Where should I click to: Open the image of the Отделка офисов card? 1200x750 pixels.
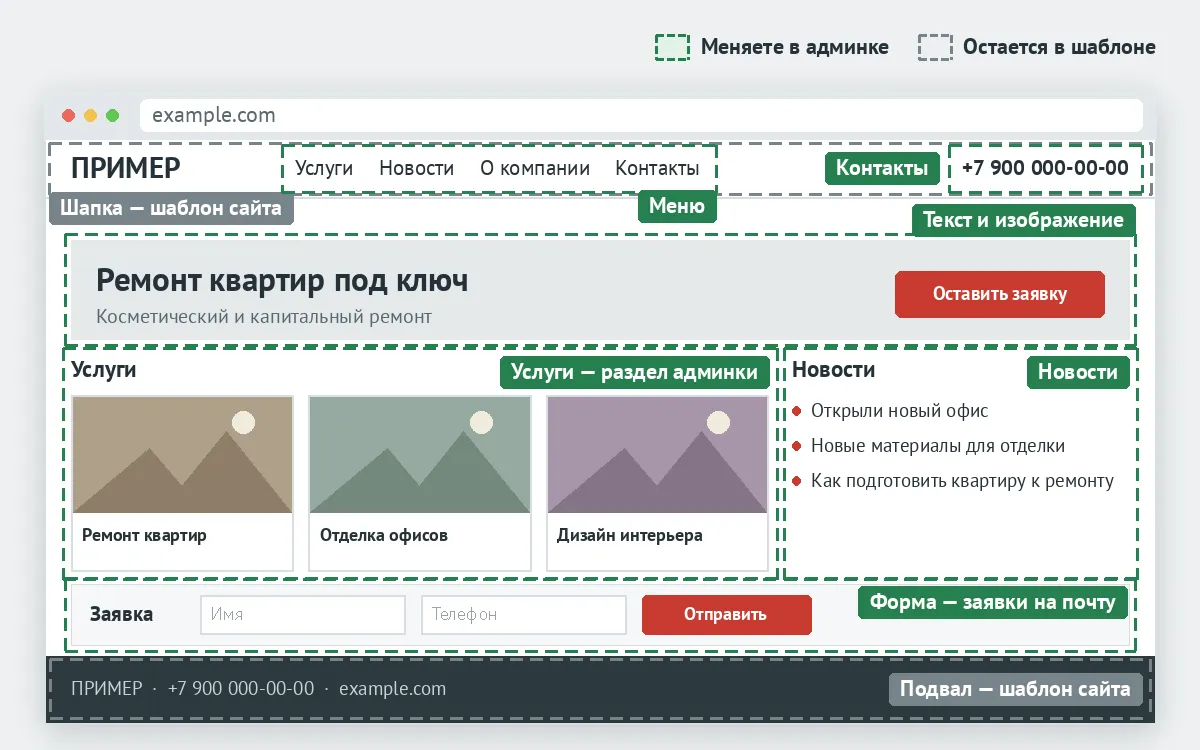pos(420,454)
